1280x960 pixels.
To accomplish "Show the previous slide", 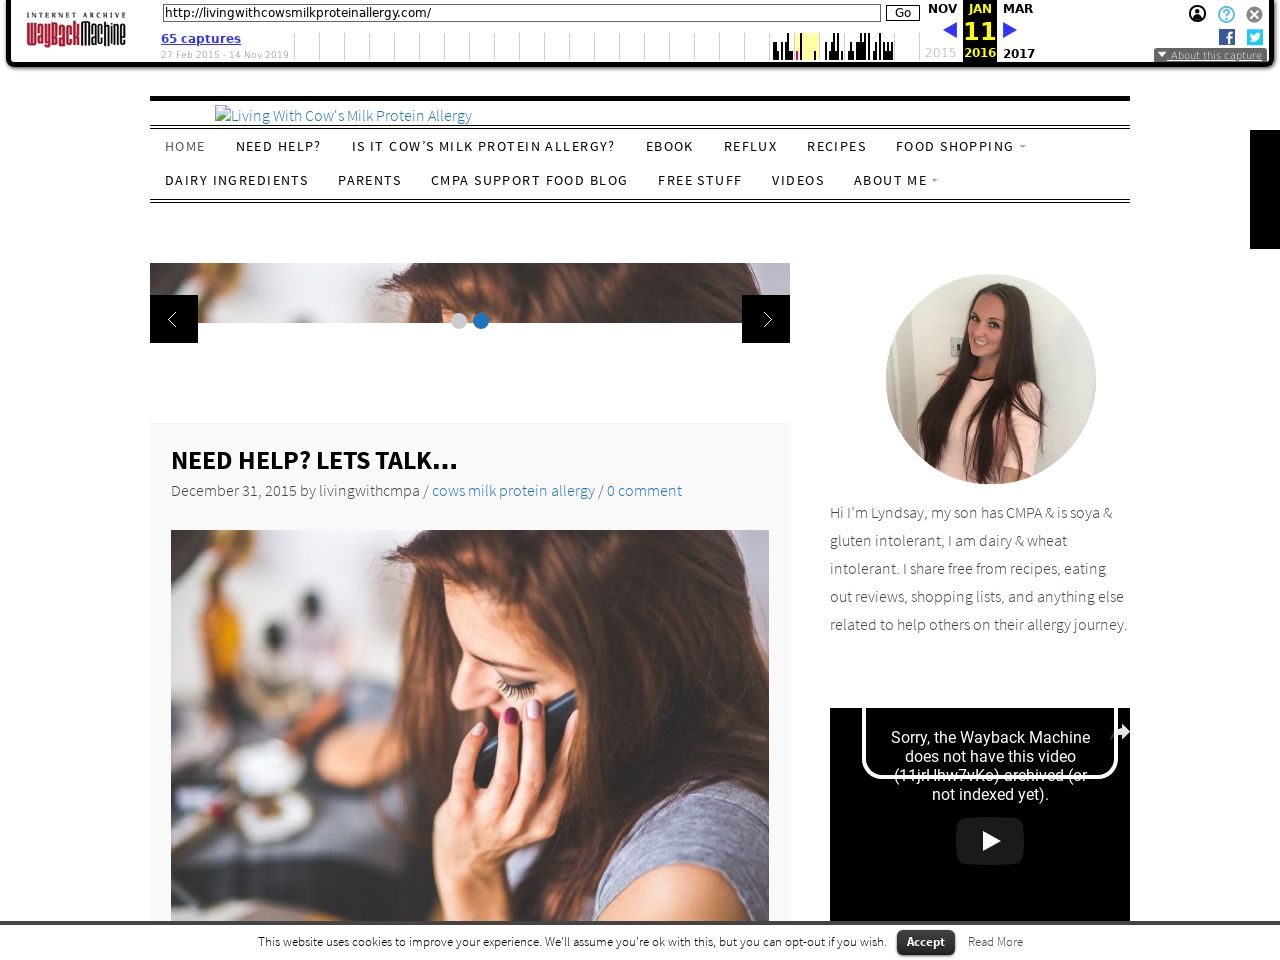I will (174, 319).
